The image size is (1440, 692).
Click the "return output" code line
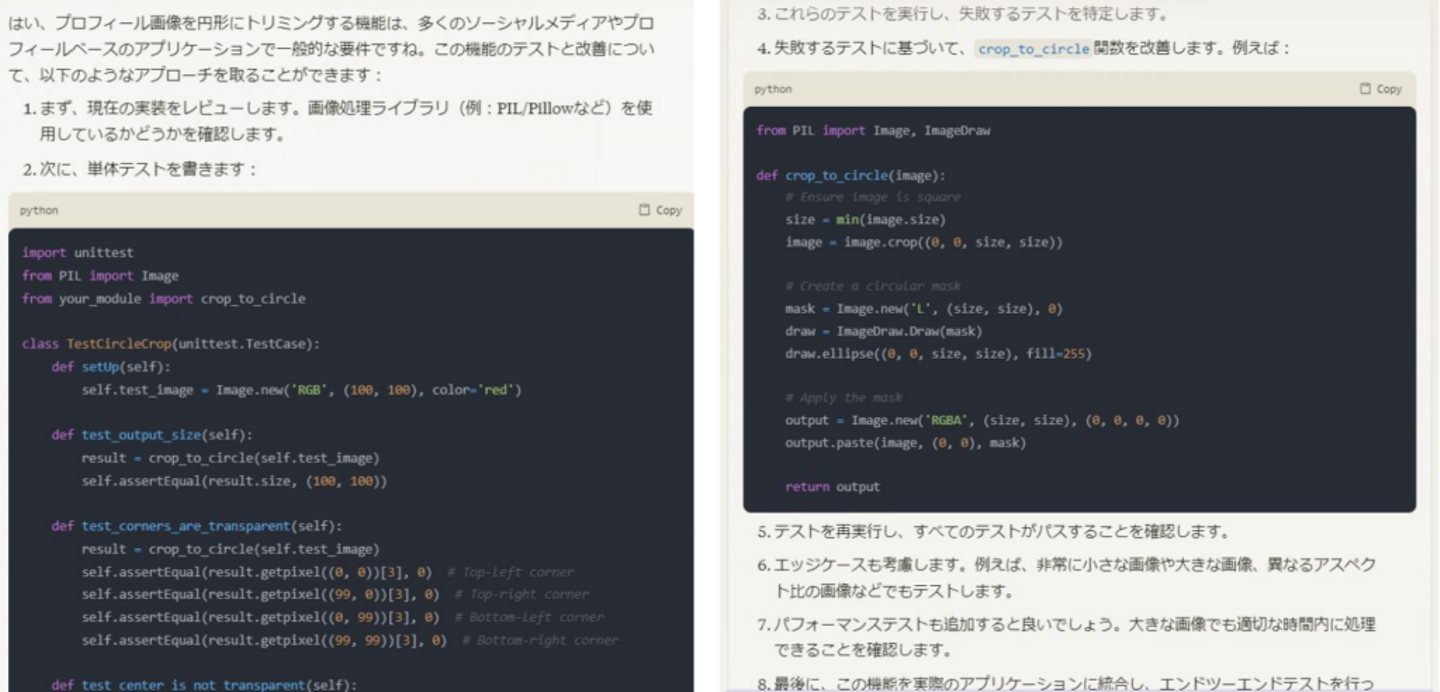pyautogui.click(x=832, y=487)
